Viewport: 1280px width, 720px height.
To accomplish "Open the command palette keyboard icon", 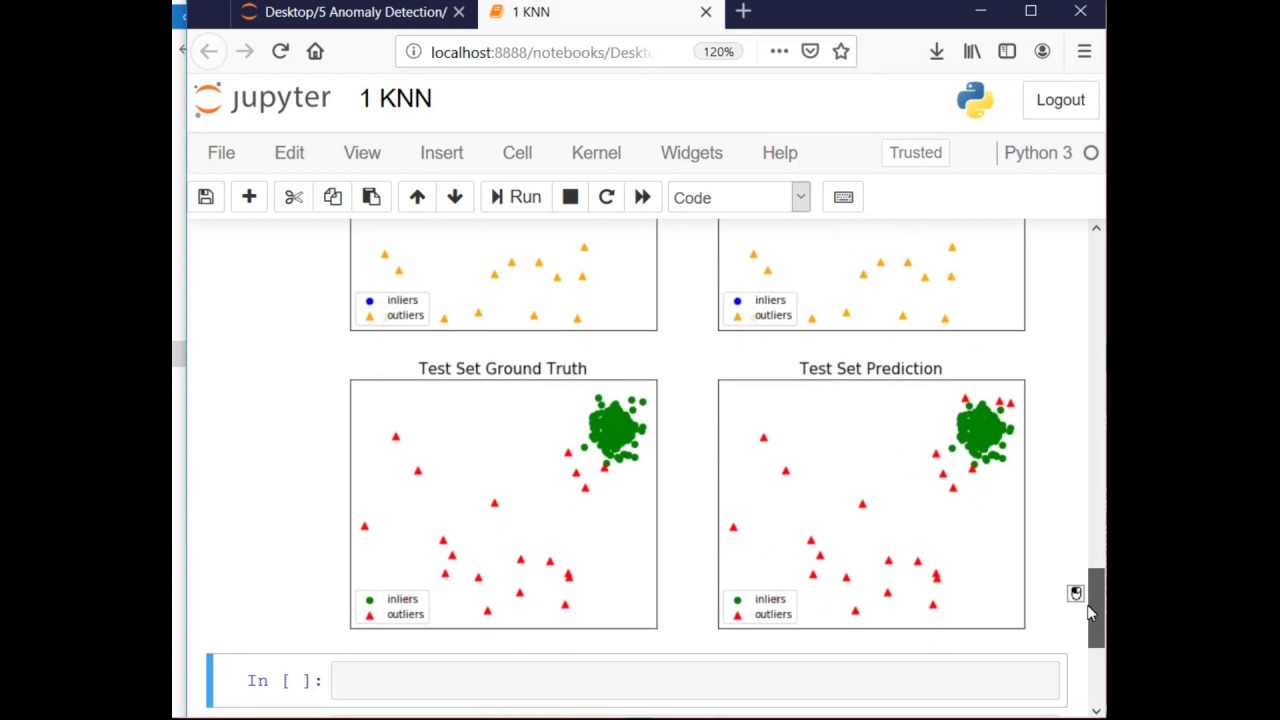I will coord(843,197).
